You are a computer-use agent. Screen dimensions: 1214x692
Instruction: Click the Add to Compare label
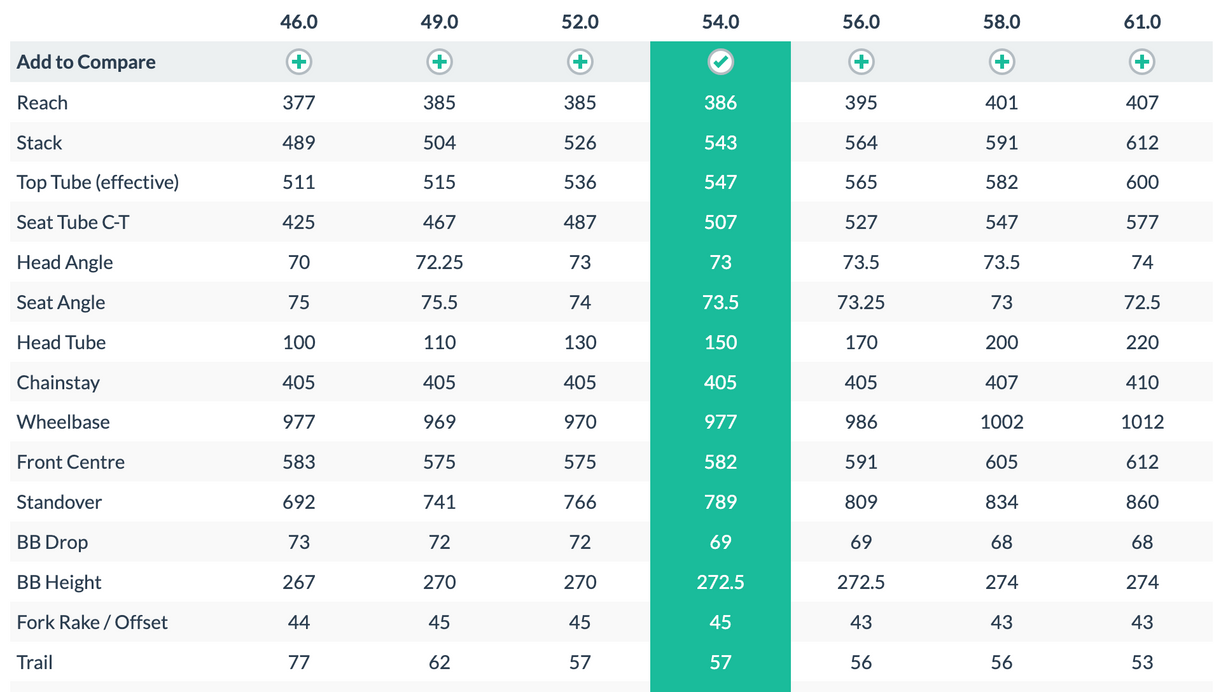click(86, 62)
